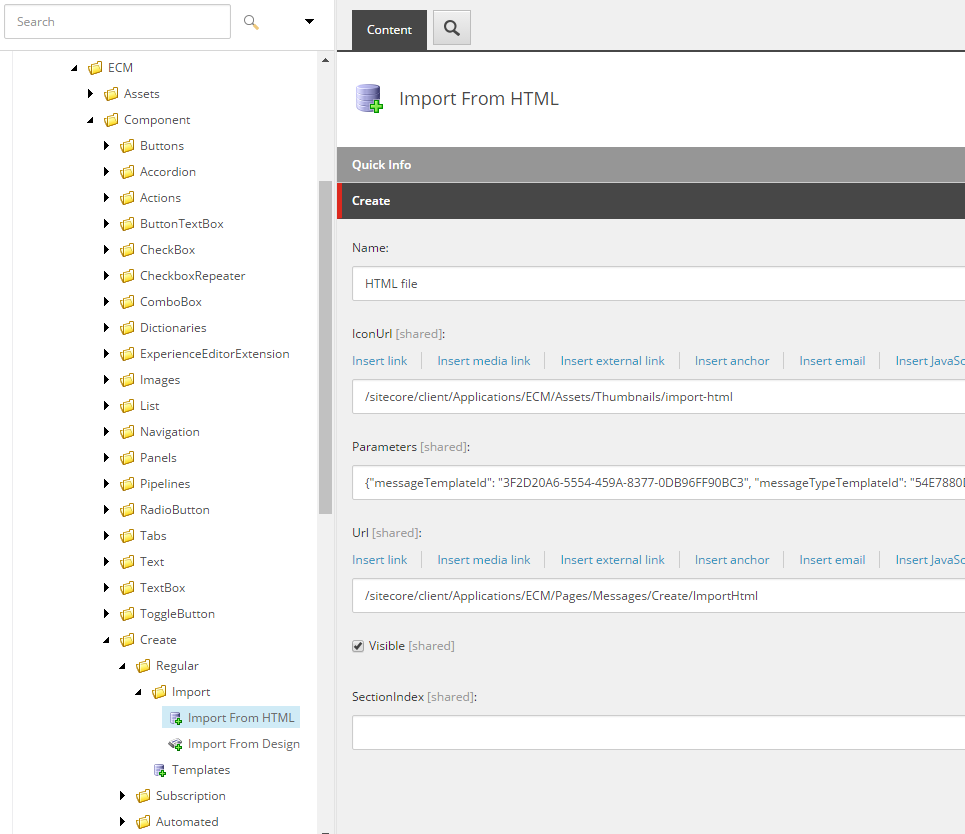The image size is (965, 834).
Task: Click Insert link under Url field
Action: click(380, 559)
